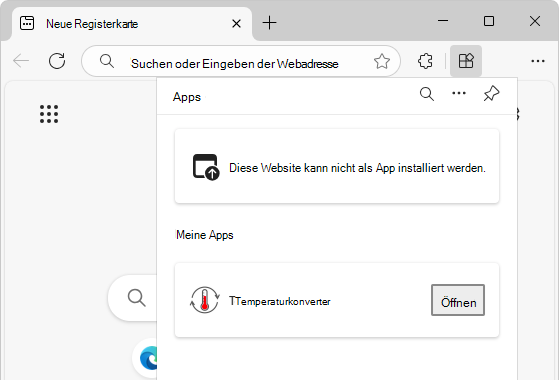
Task: Open the Temperaturkonverter app with Öffnen
Action: click(458, 300)
